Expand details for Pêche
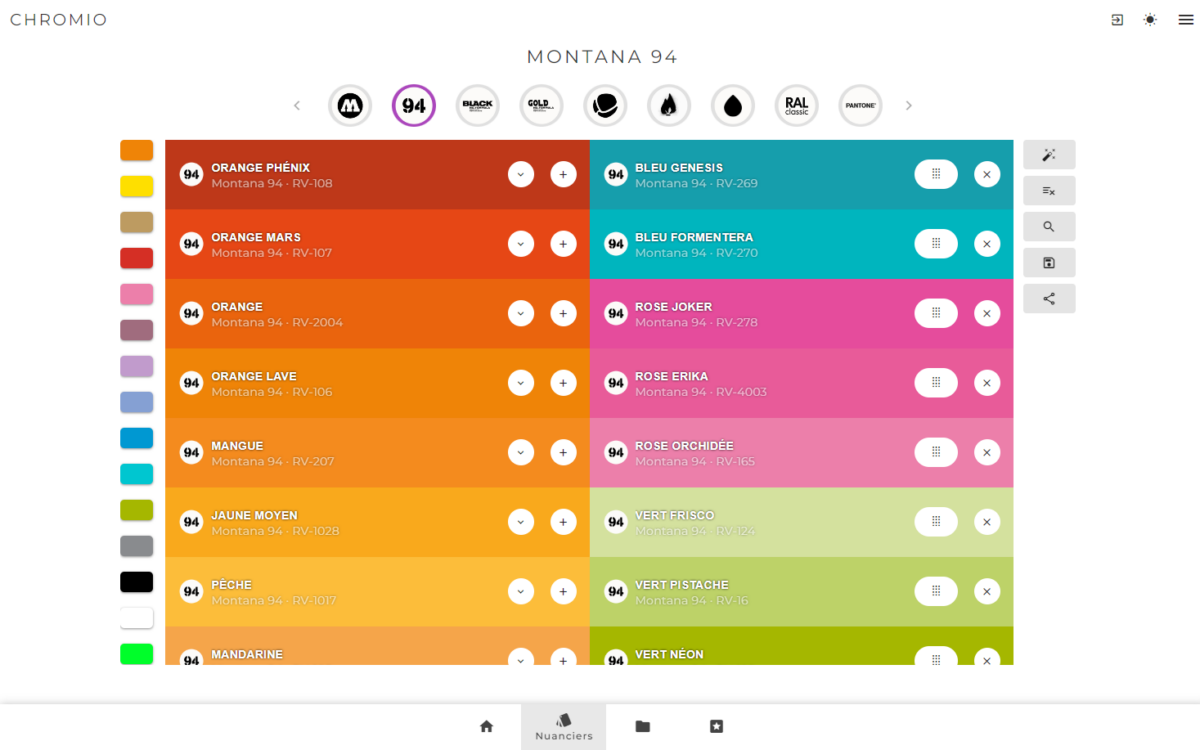 pyautogui.click(x=521, y=591)
